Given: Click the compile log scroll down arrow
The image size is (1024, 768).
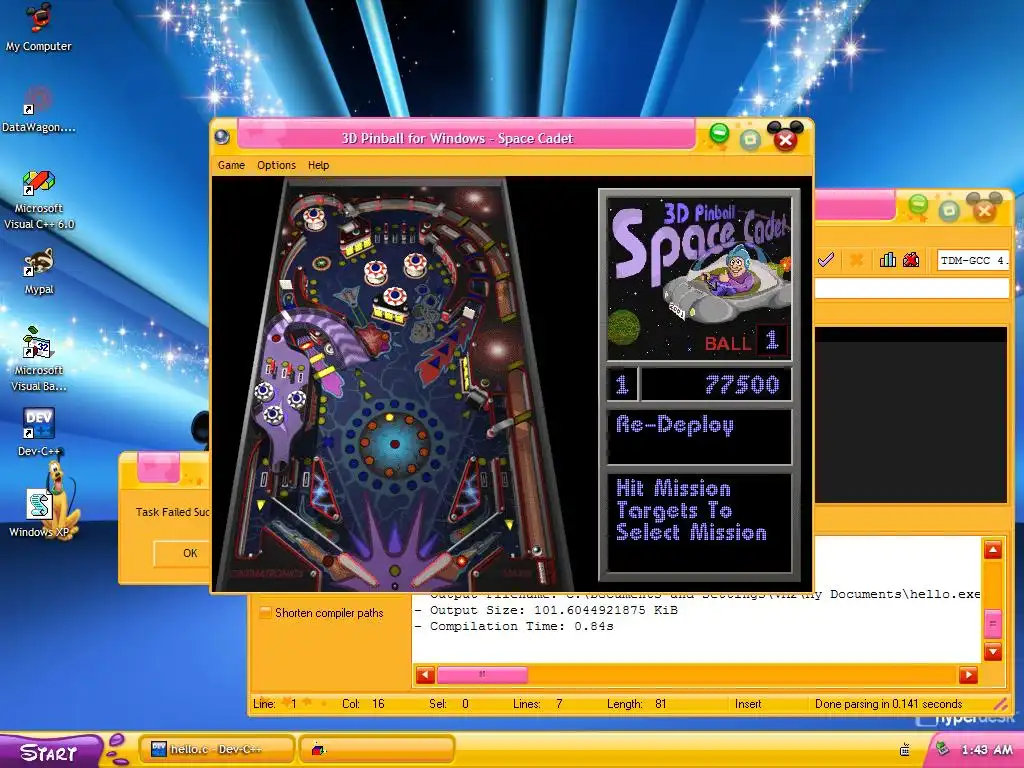Looking at the screenshot, I should (993, 651).
